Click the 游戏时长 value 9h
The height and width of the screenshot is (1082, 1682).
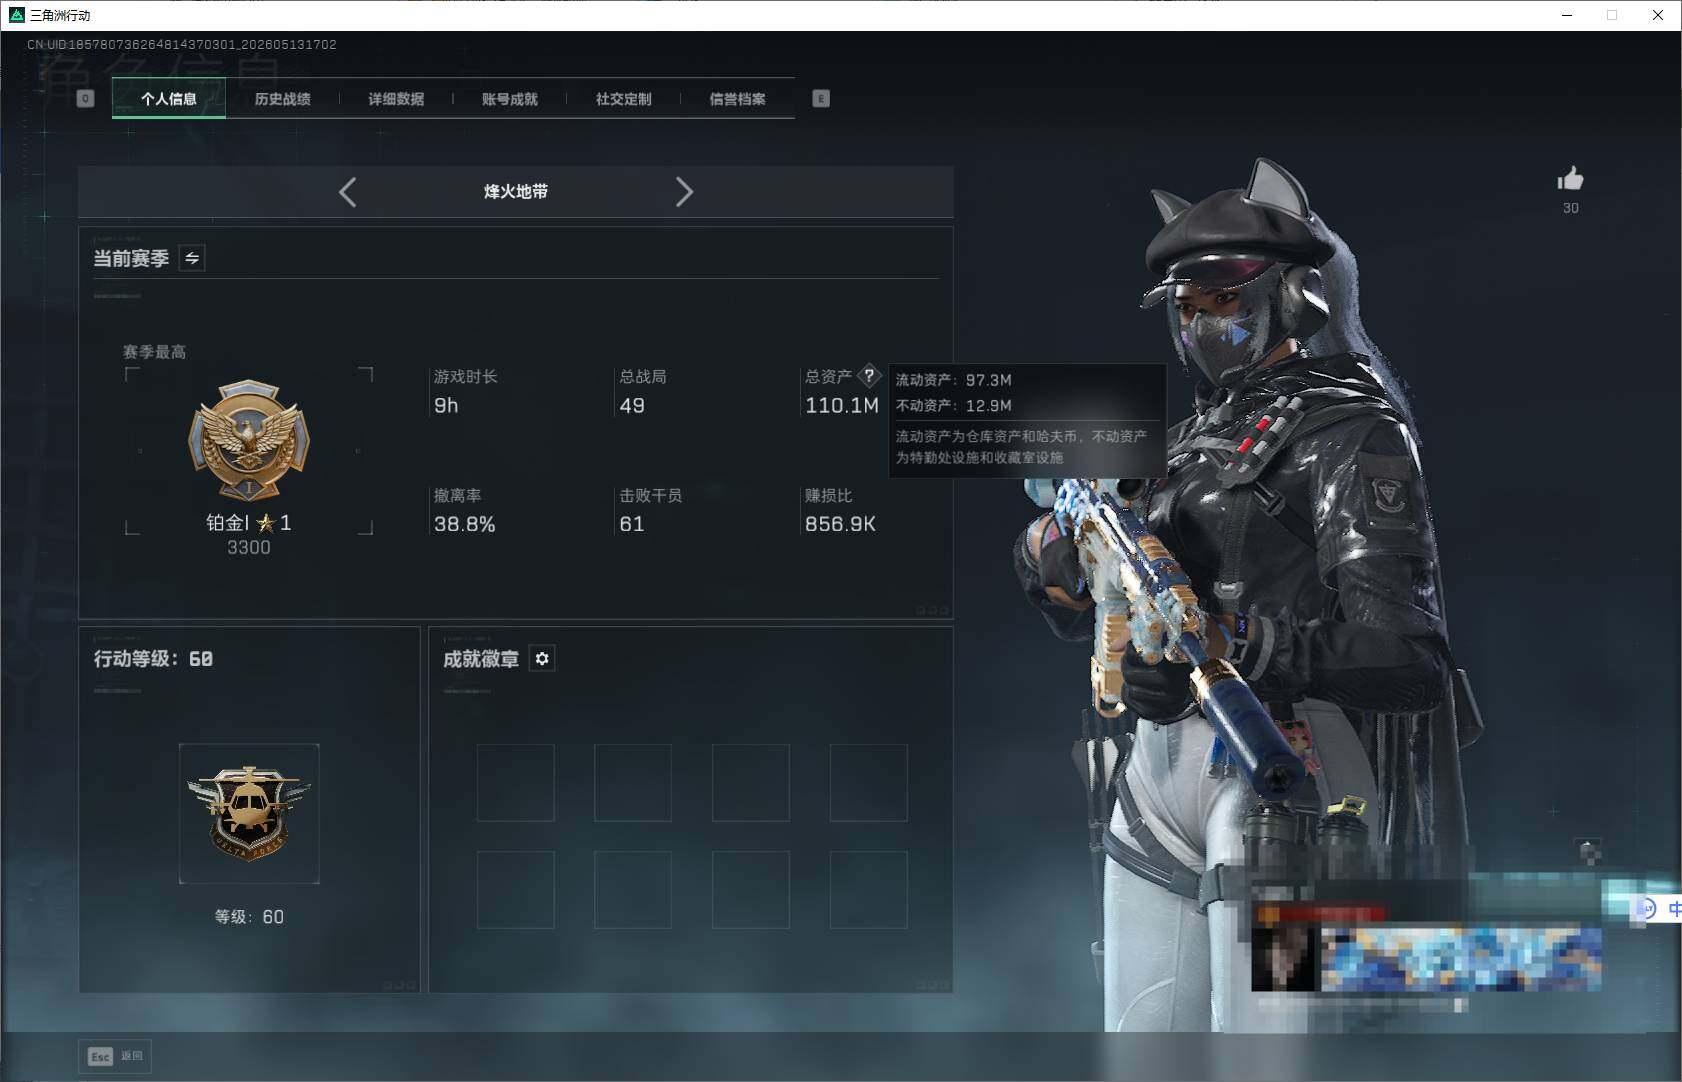pyautogui.click(x=446, y=406)
